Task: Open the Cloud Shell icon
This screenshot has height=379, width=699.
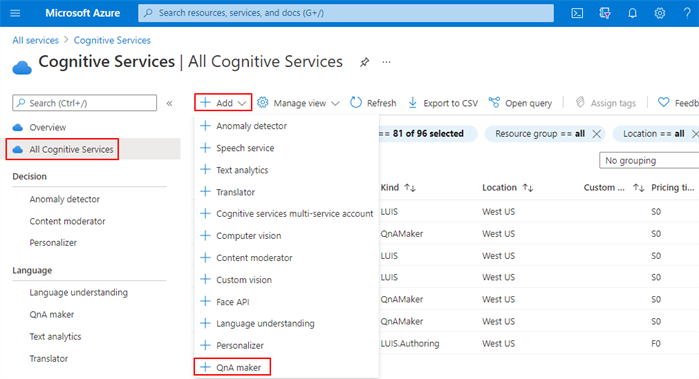Action: tap(577, 13)
